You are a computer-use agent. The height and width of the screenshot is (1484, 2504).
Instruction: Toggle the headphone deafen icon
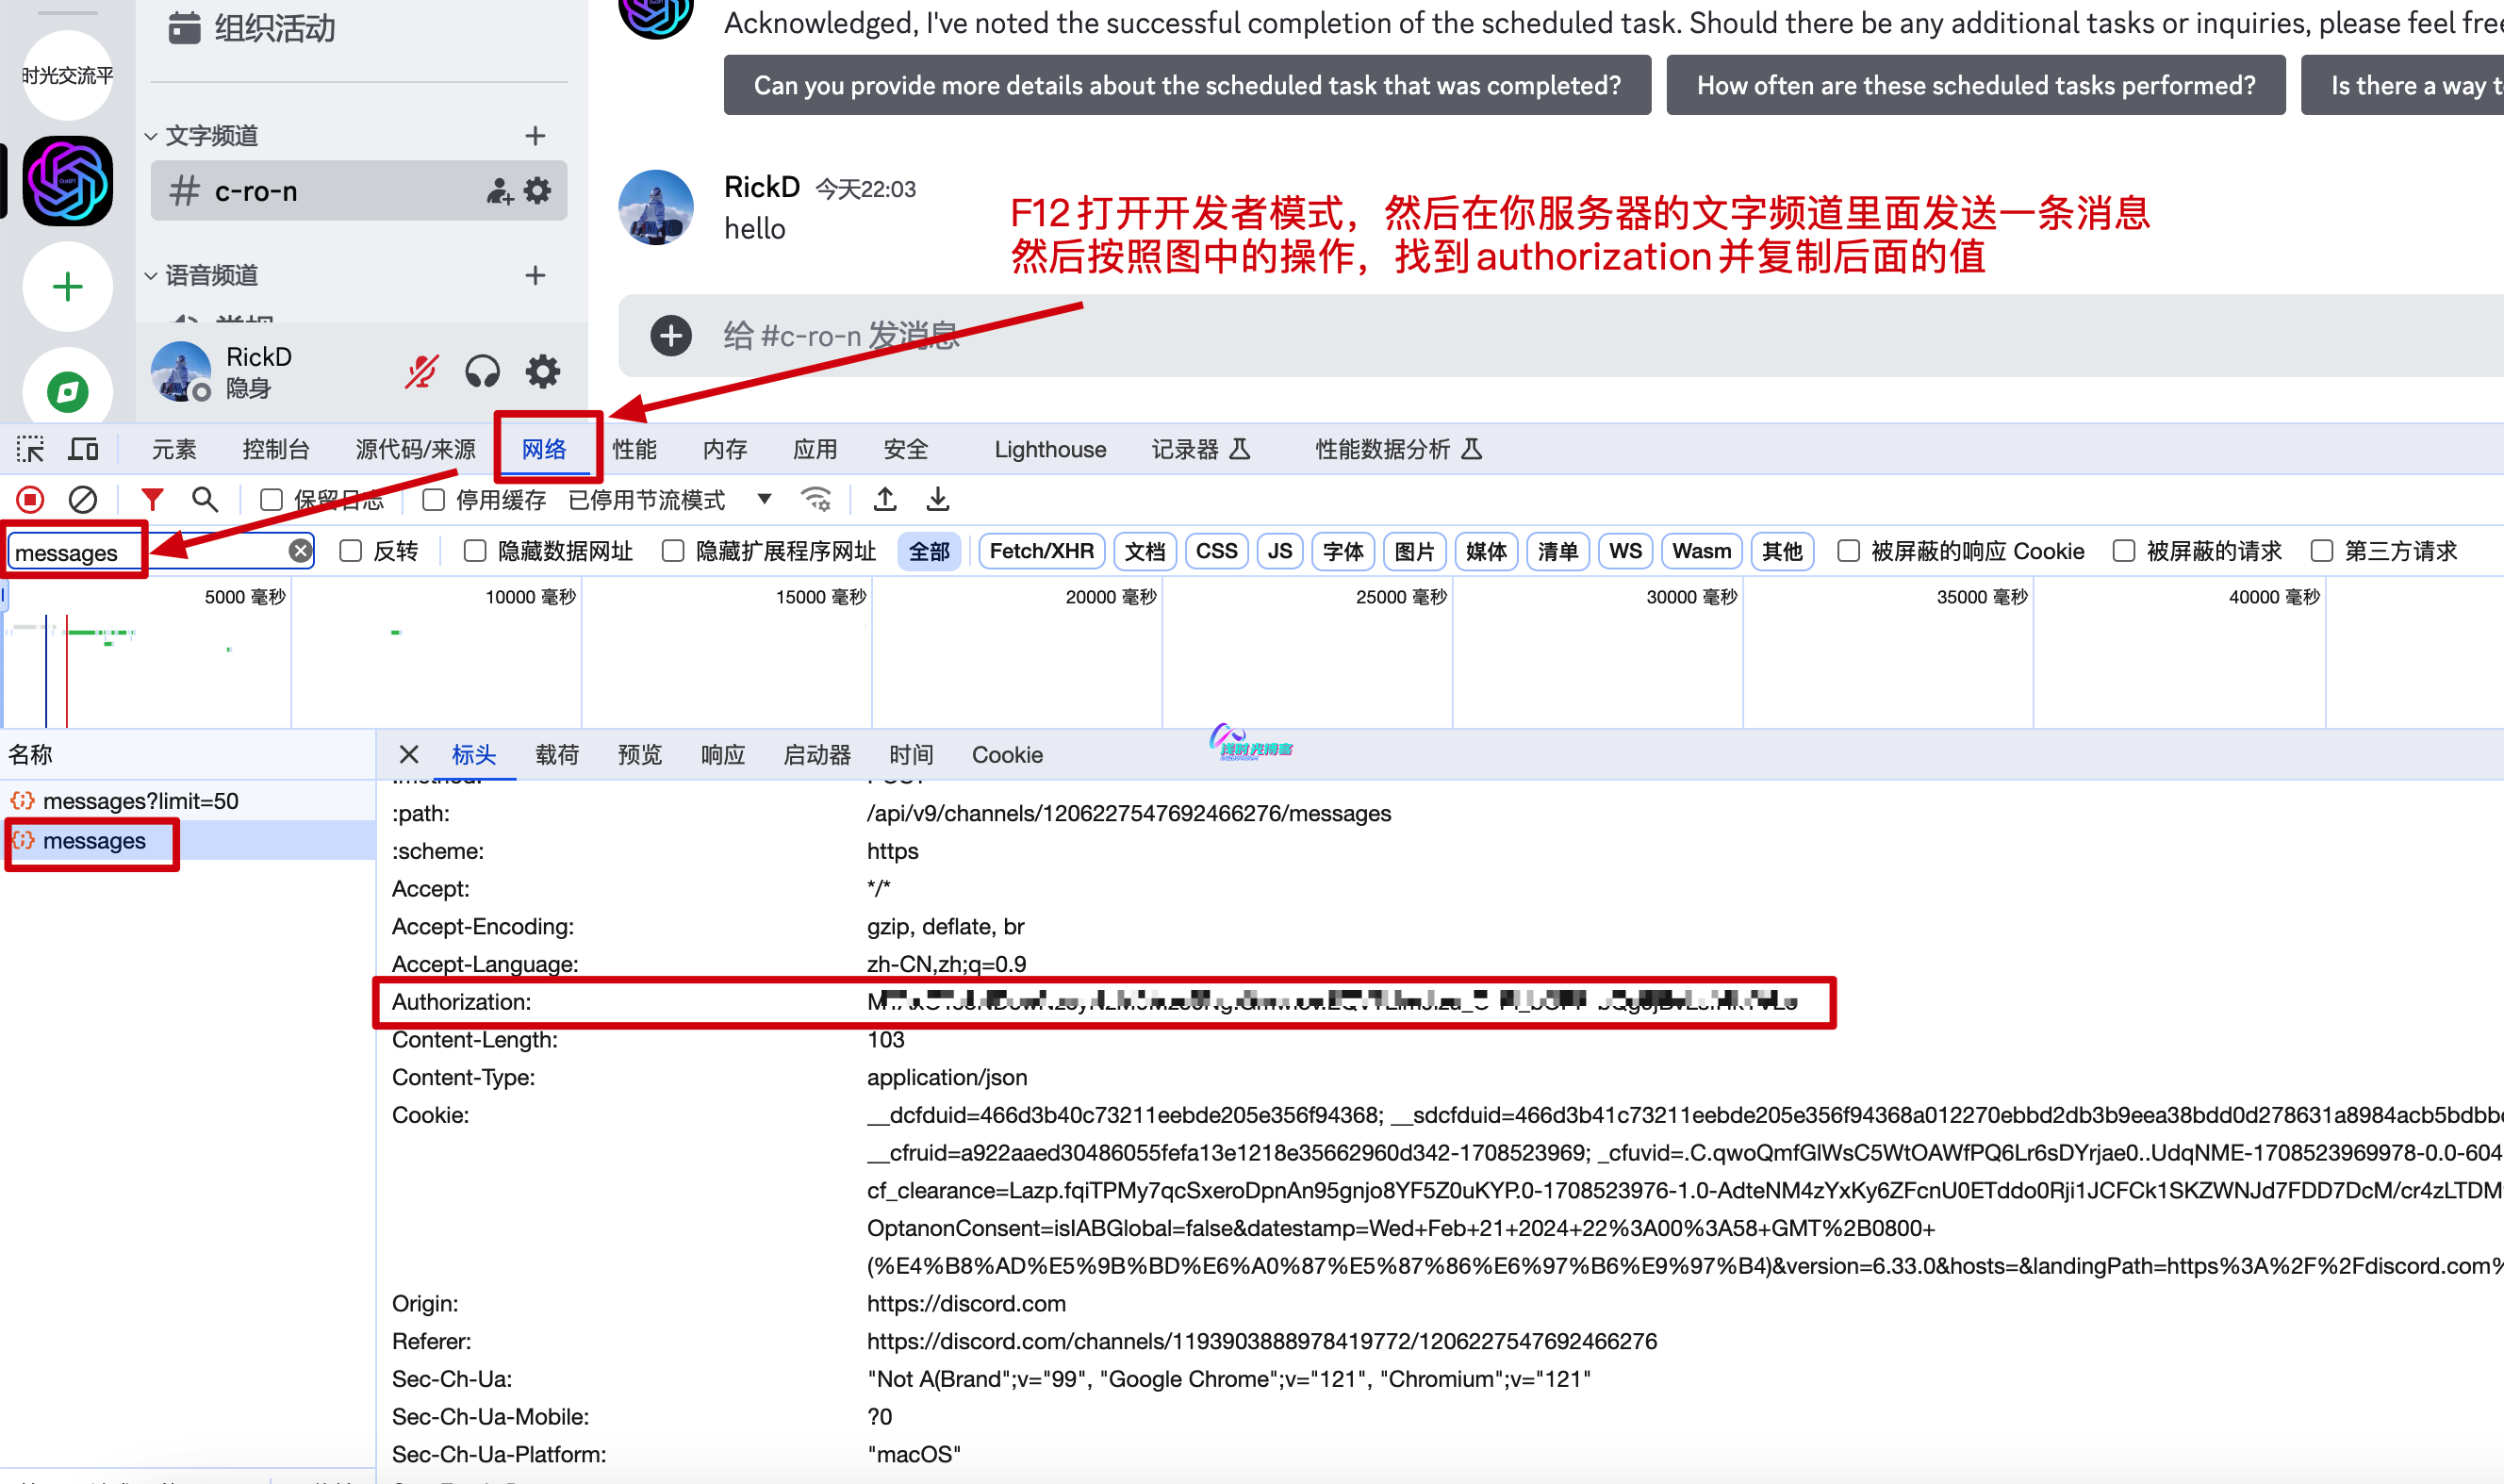(482, 372)
